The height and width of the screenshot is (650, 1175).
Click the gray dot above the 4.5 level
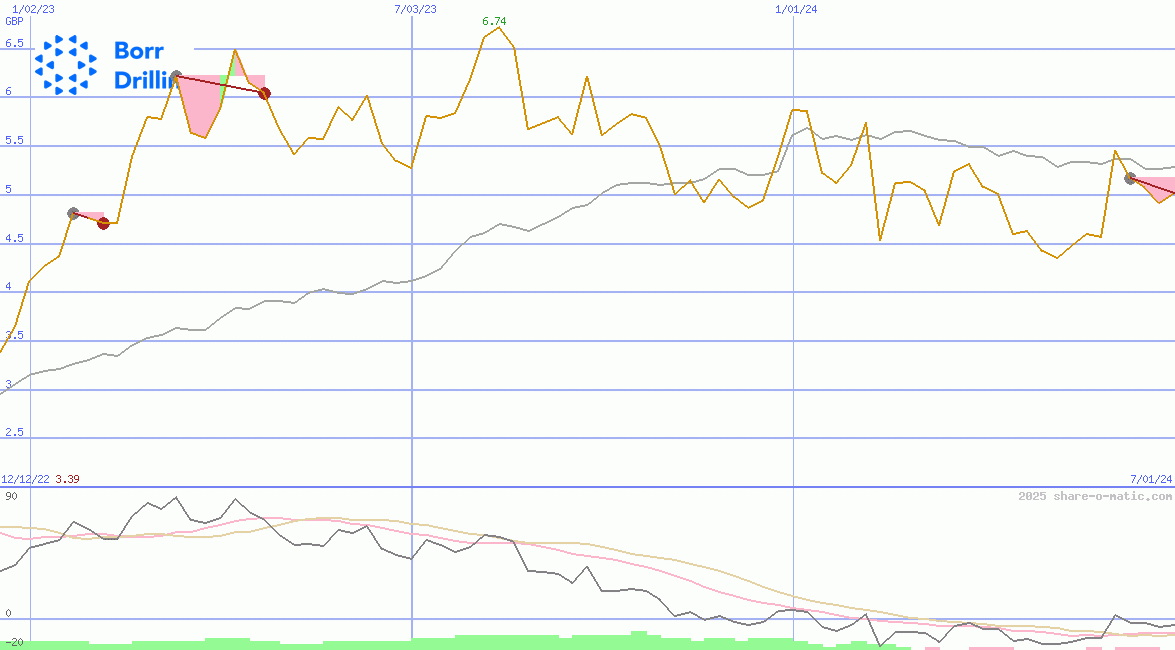click(x=71, y=211)
